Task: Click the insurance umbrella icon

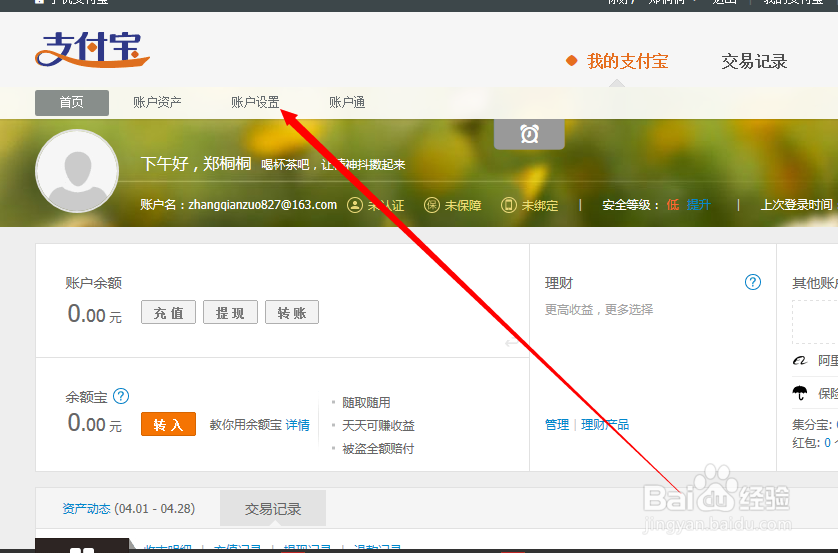Action: (x=800, y=393)
